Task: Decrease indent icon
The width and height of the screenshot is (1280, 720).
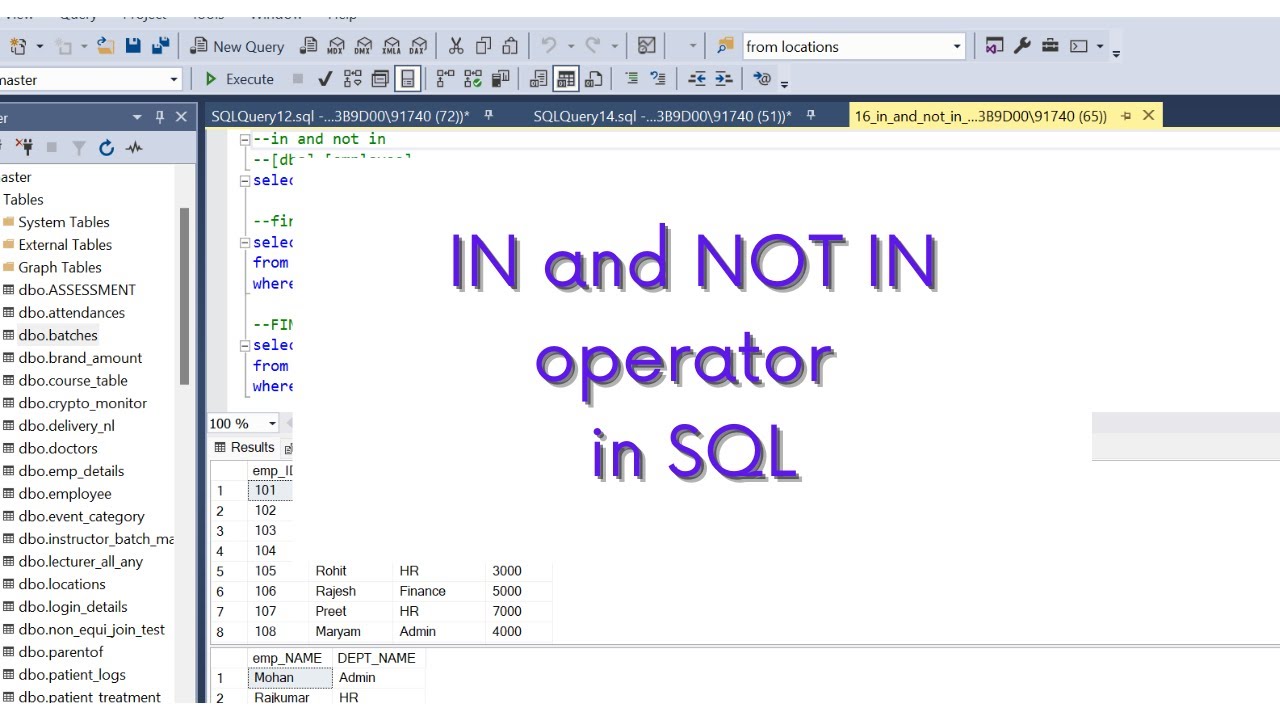Action: (x=697, y=79)
